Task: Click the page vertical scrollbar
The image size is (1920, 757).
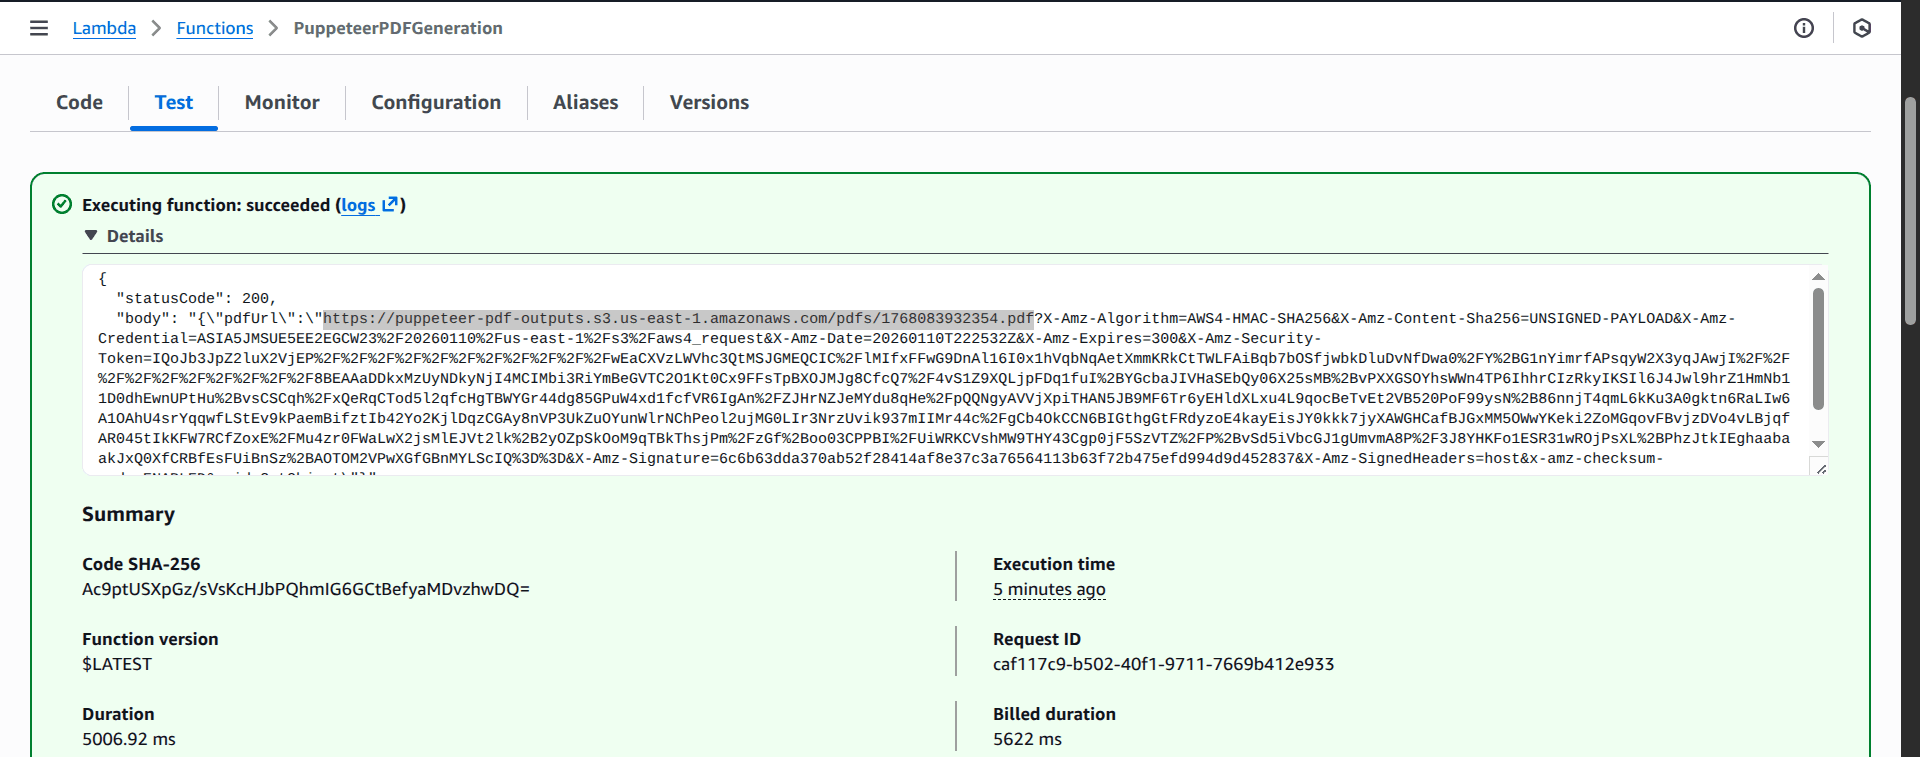Action: coord(1910,210)
